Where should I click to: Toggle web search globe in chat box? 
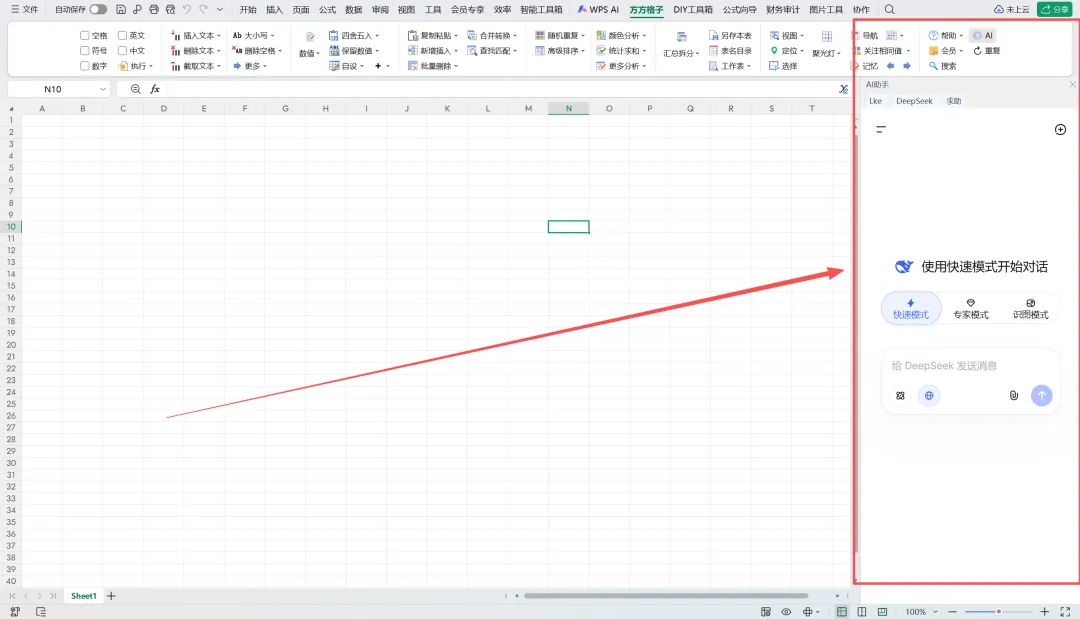(929, 395)
